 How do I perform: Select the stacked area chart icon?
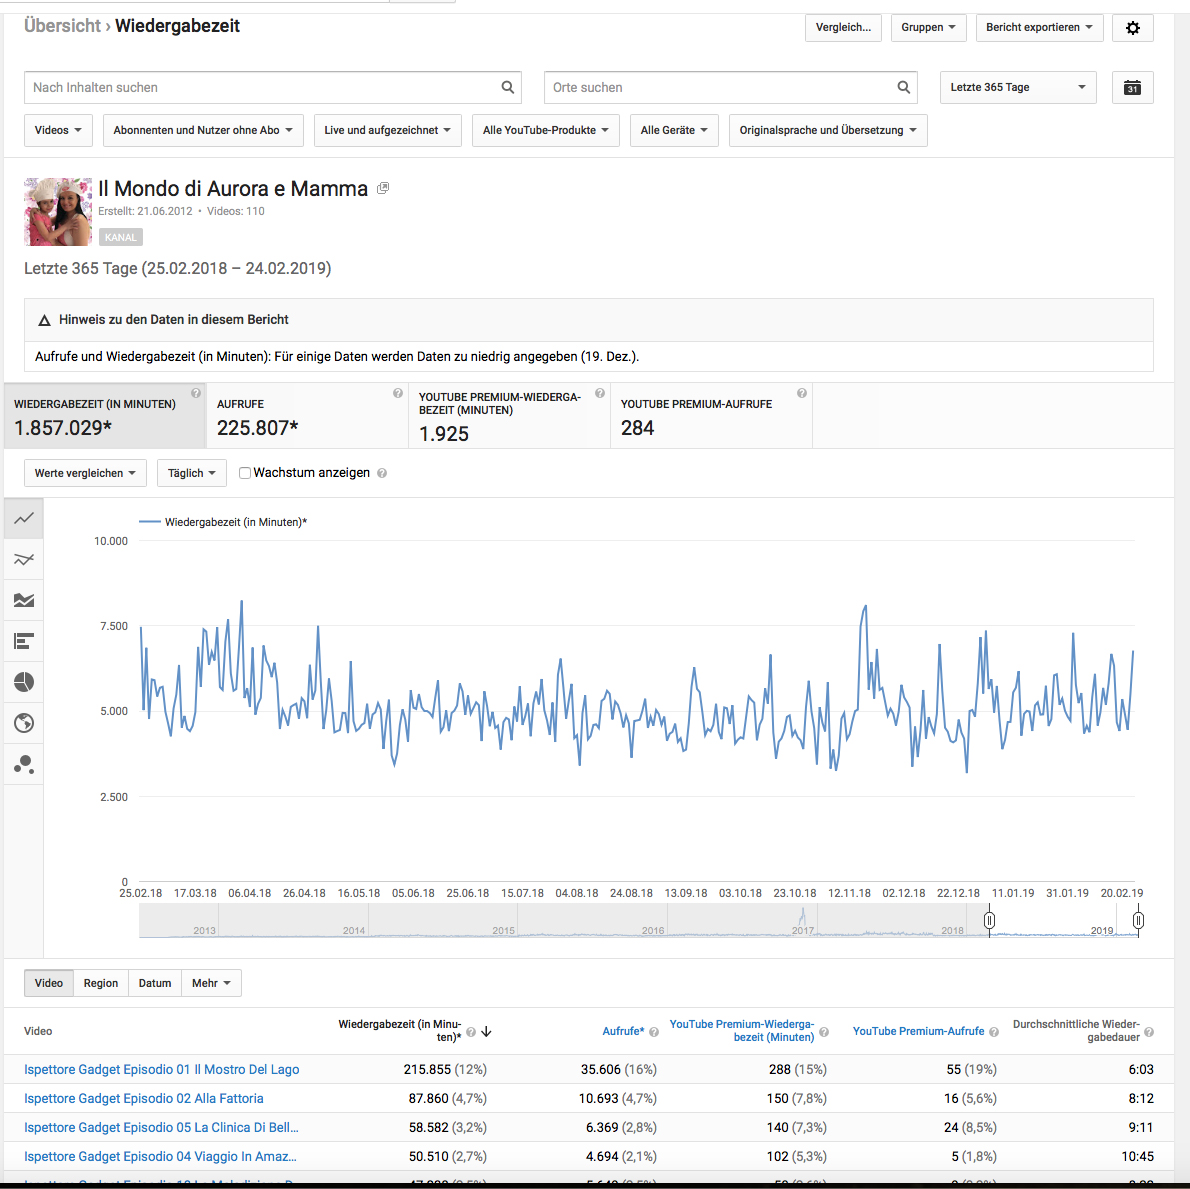tap(24, 600)
